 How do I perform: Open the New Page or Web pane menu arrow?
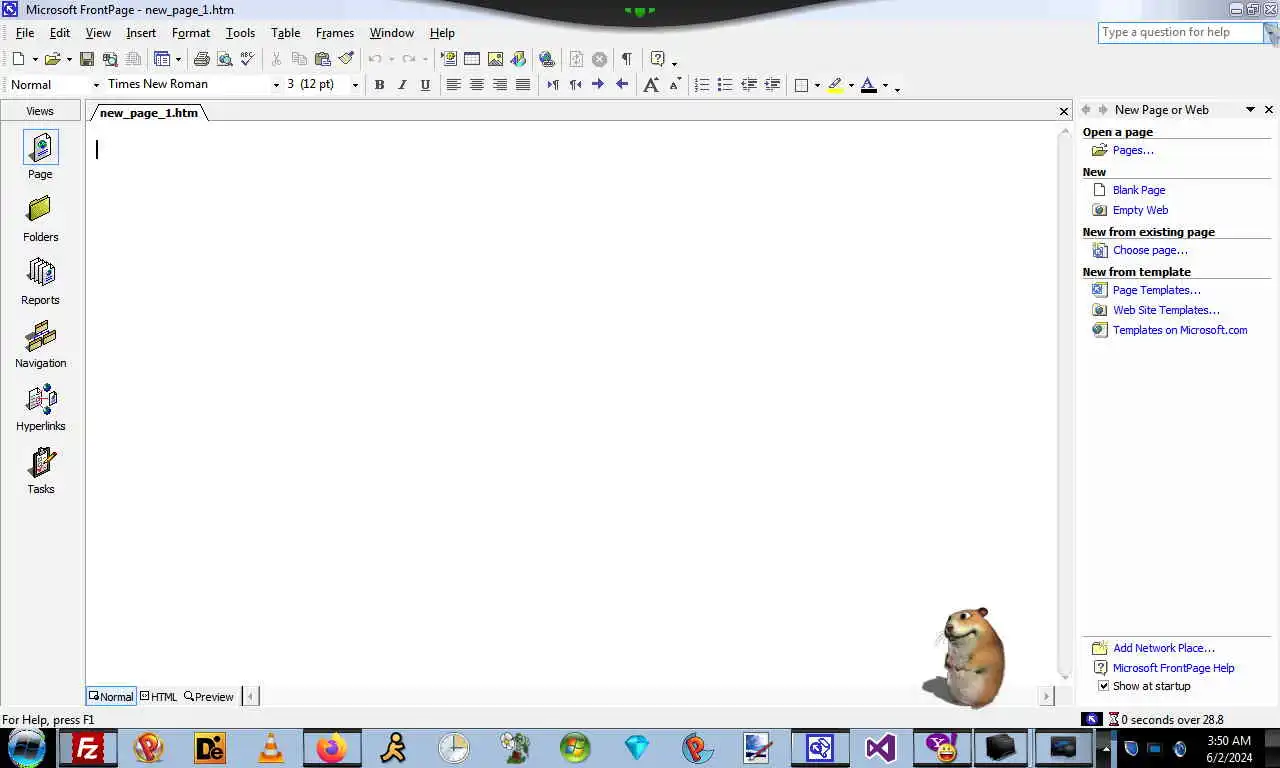tap(1250, 110)
